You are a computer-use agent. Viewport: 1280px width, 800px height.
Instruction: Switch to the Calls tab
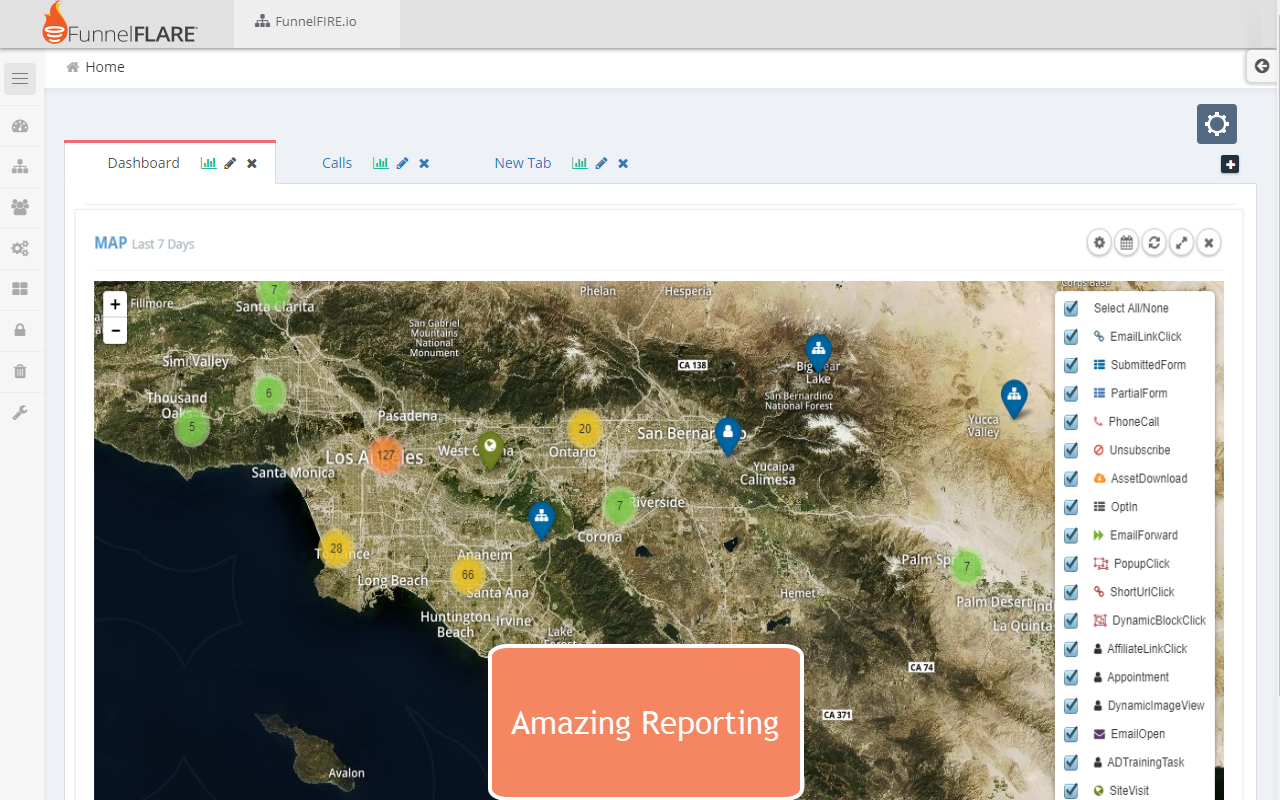click(337, 162)
